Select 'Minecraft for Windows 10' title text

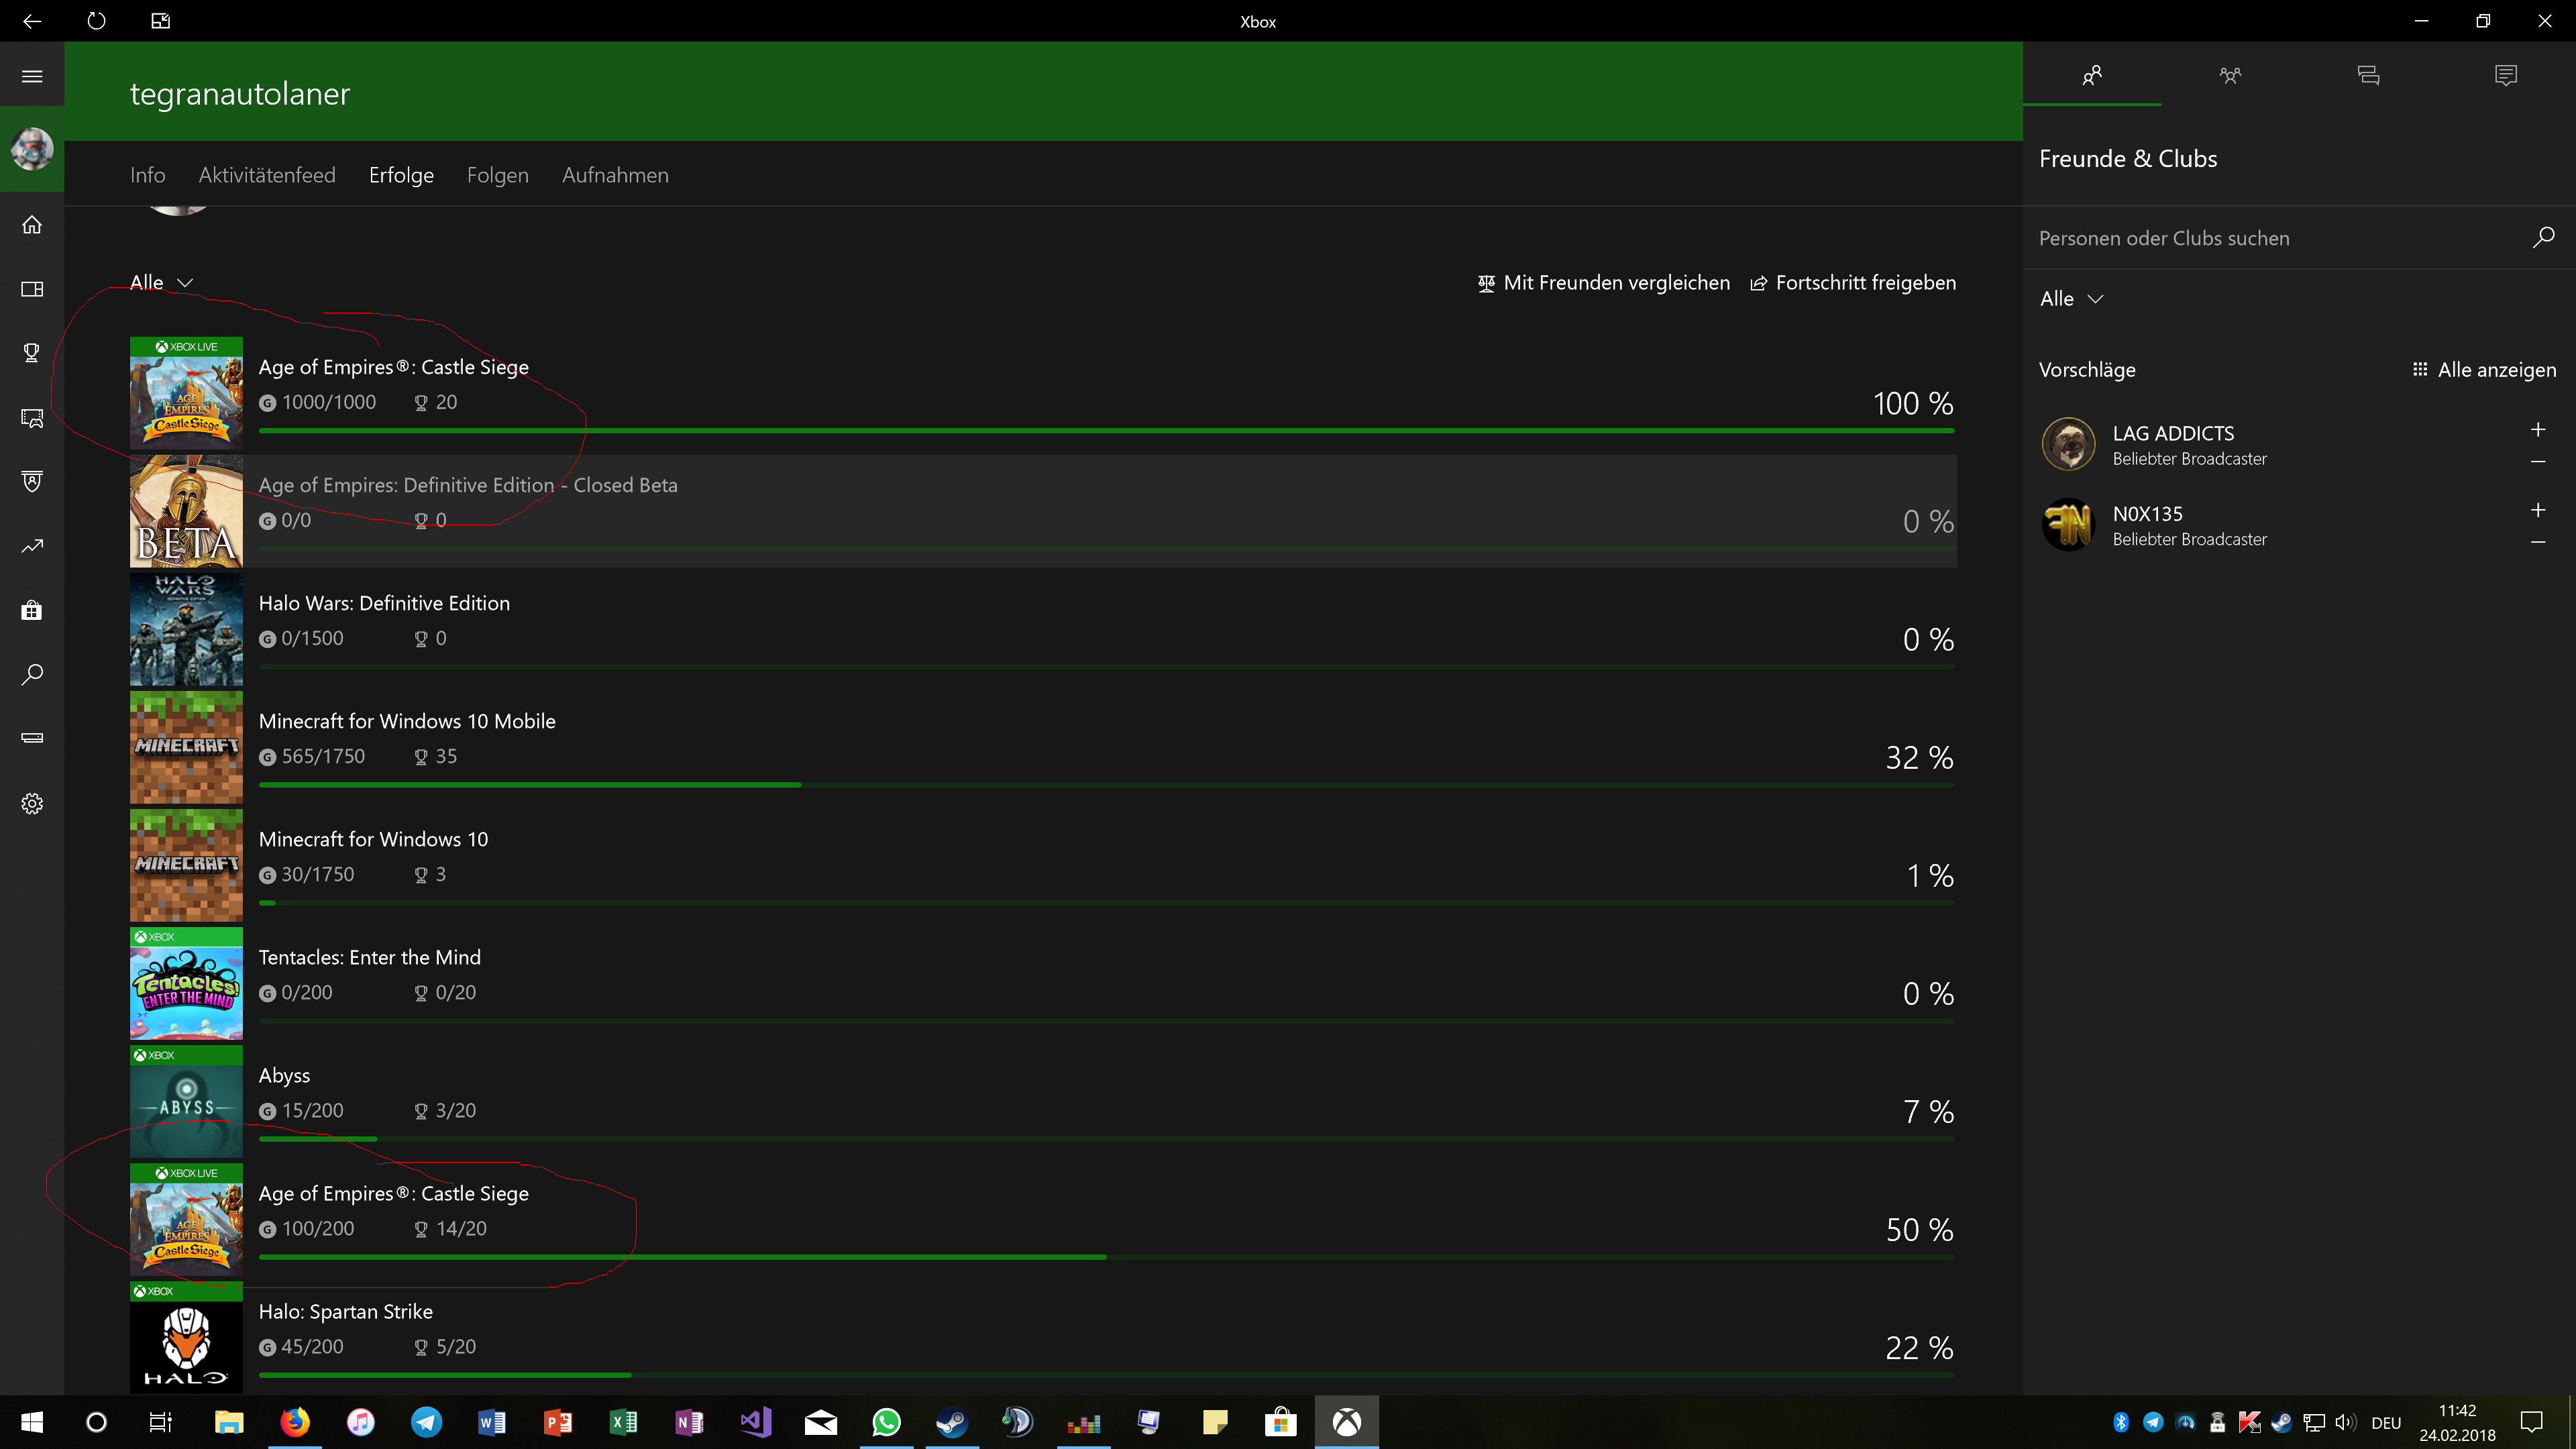373,839
